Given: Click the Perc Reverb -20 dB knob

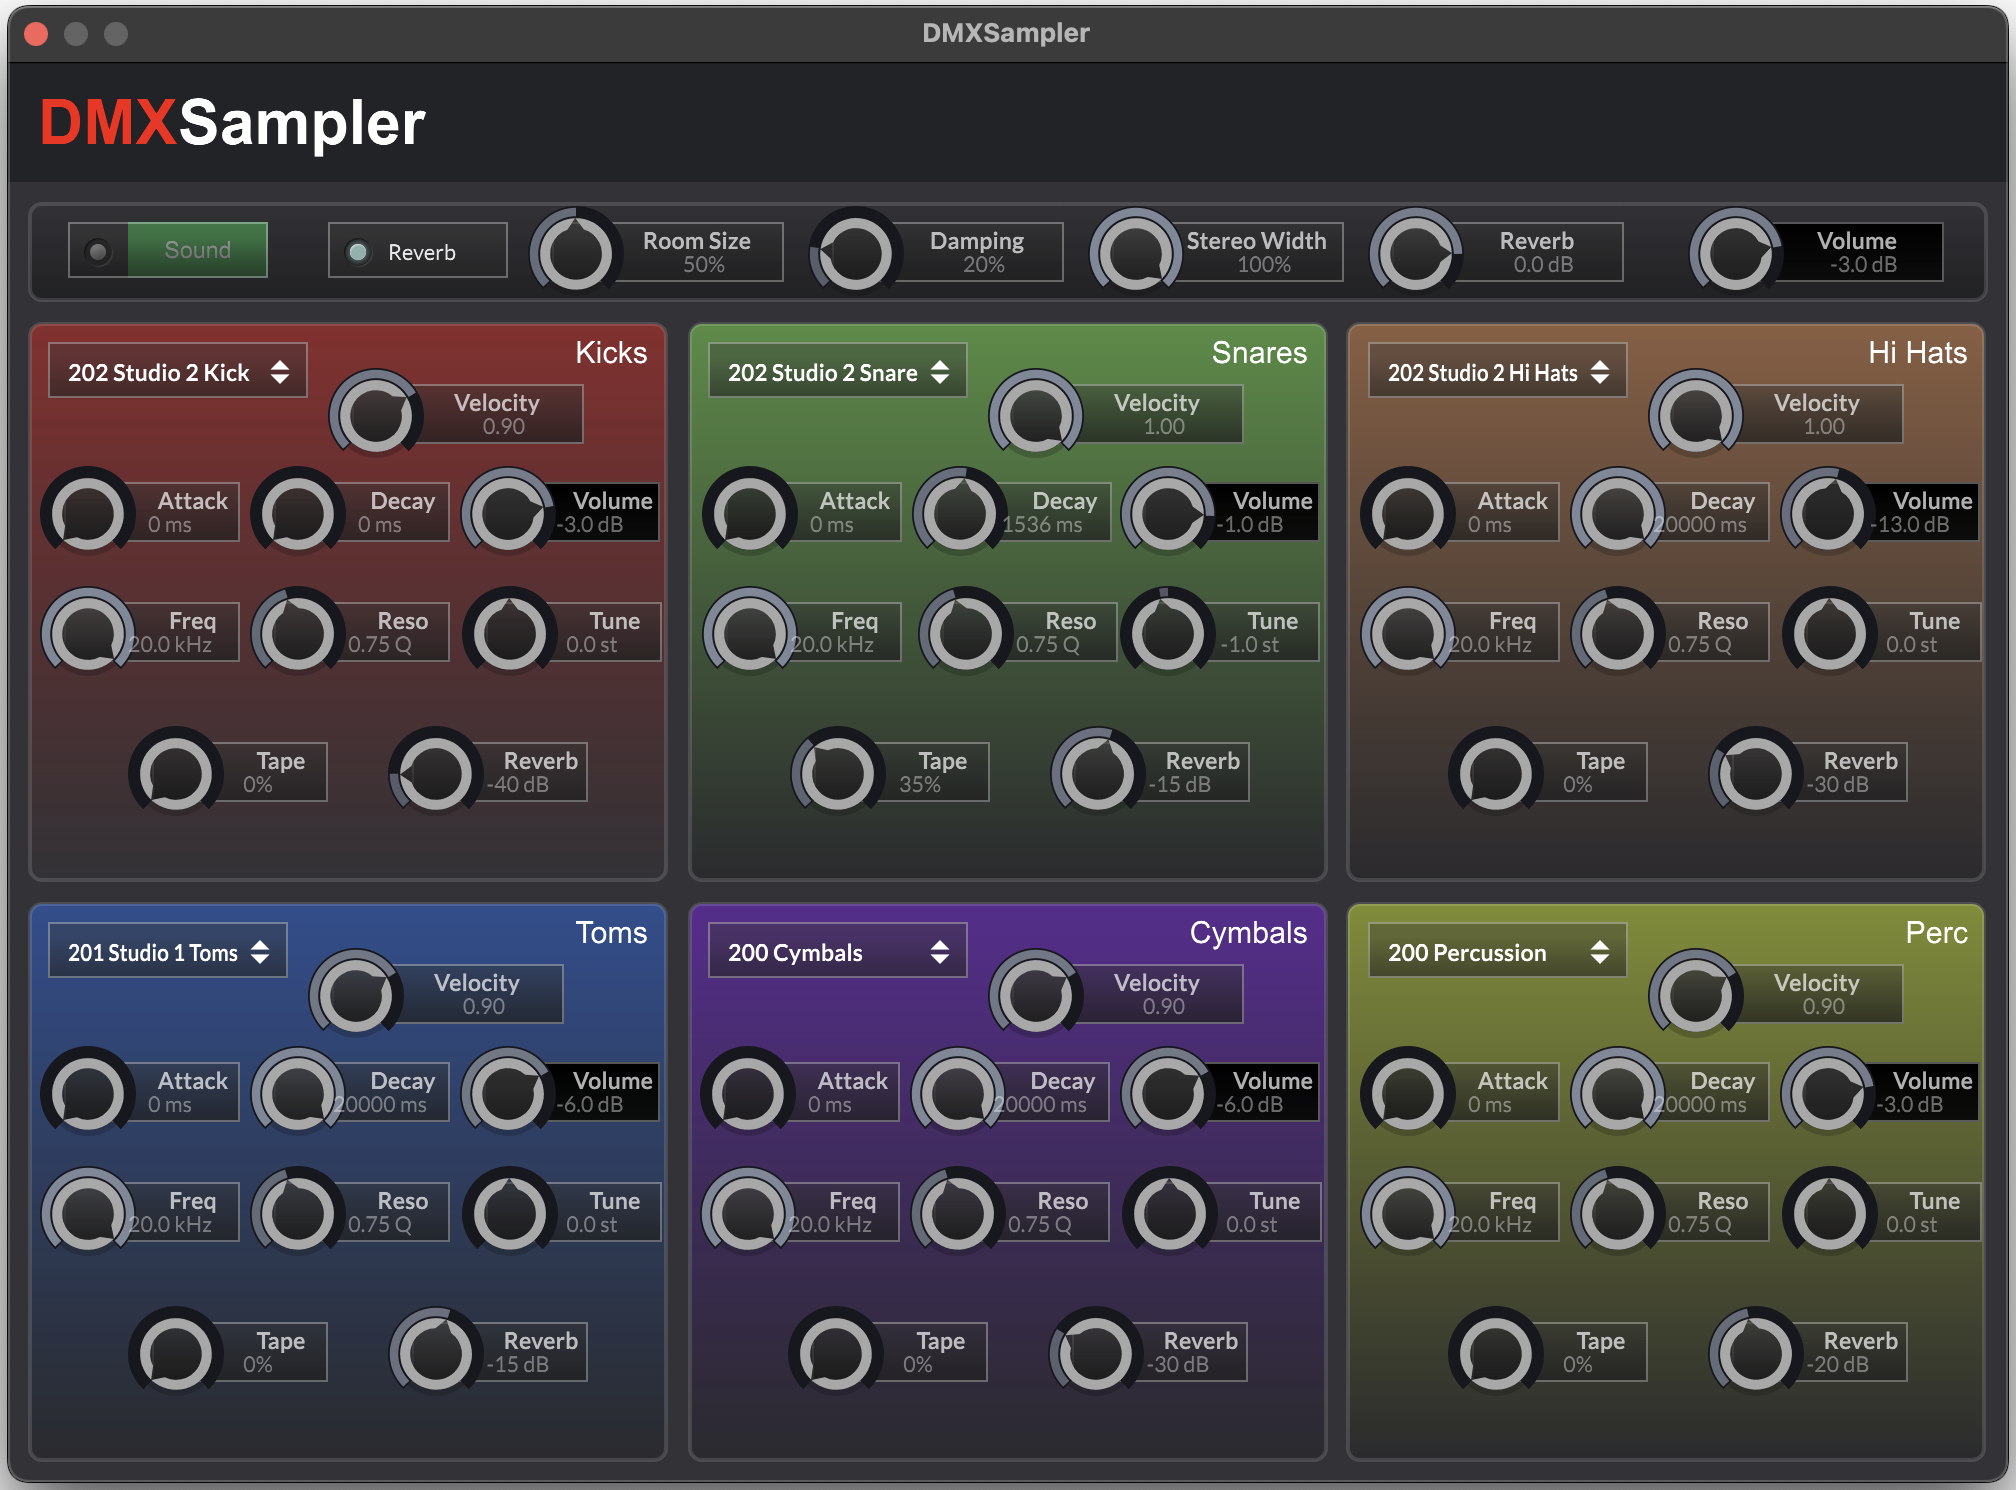Looking at the screenshot, I should (1756, 1352).
